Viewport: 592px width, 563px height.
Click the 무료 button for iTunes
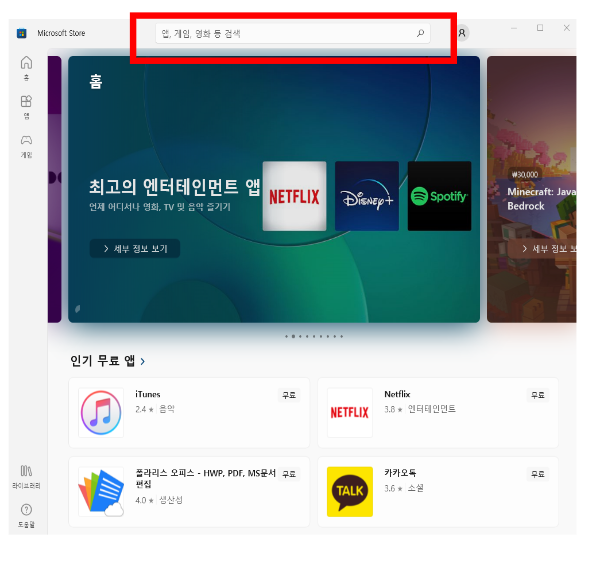click(289, 395)
